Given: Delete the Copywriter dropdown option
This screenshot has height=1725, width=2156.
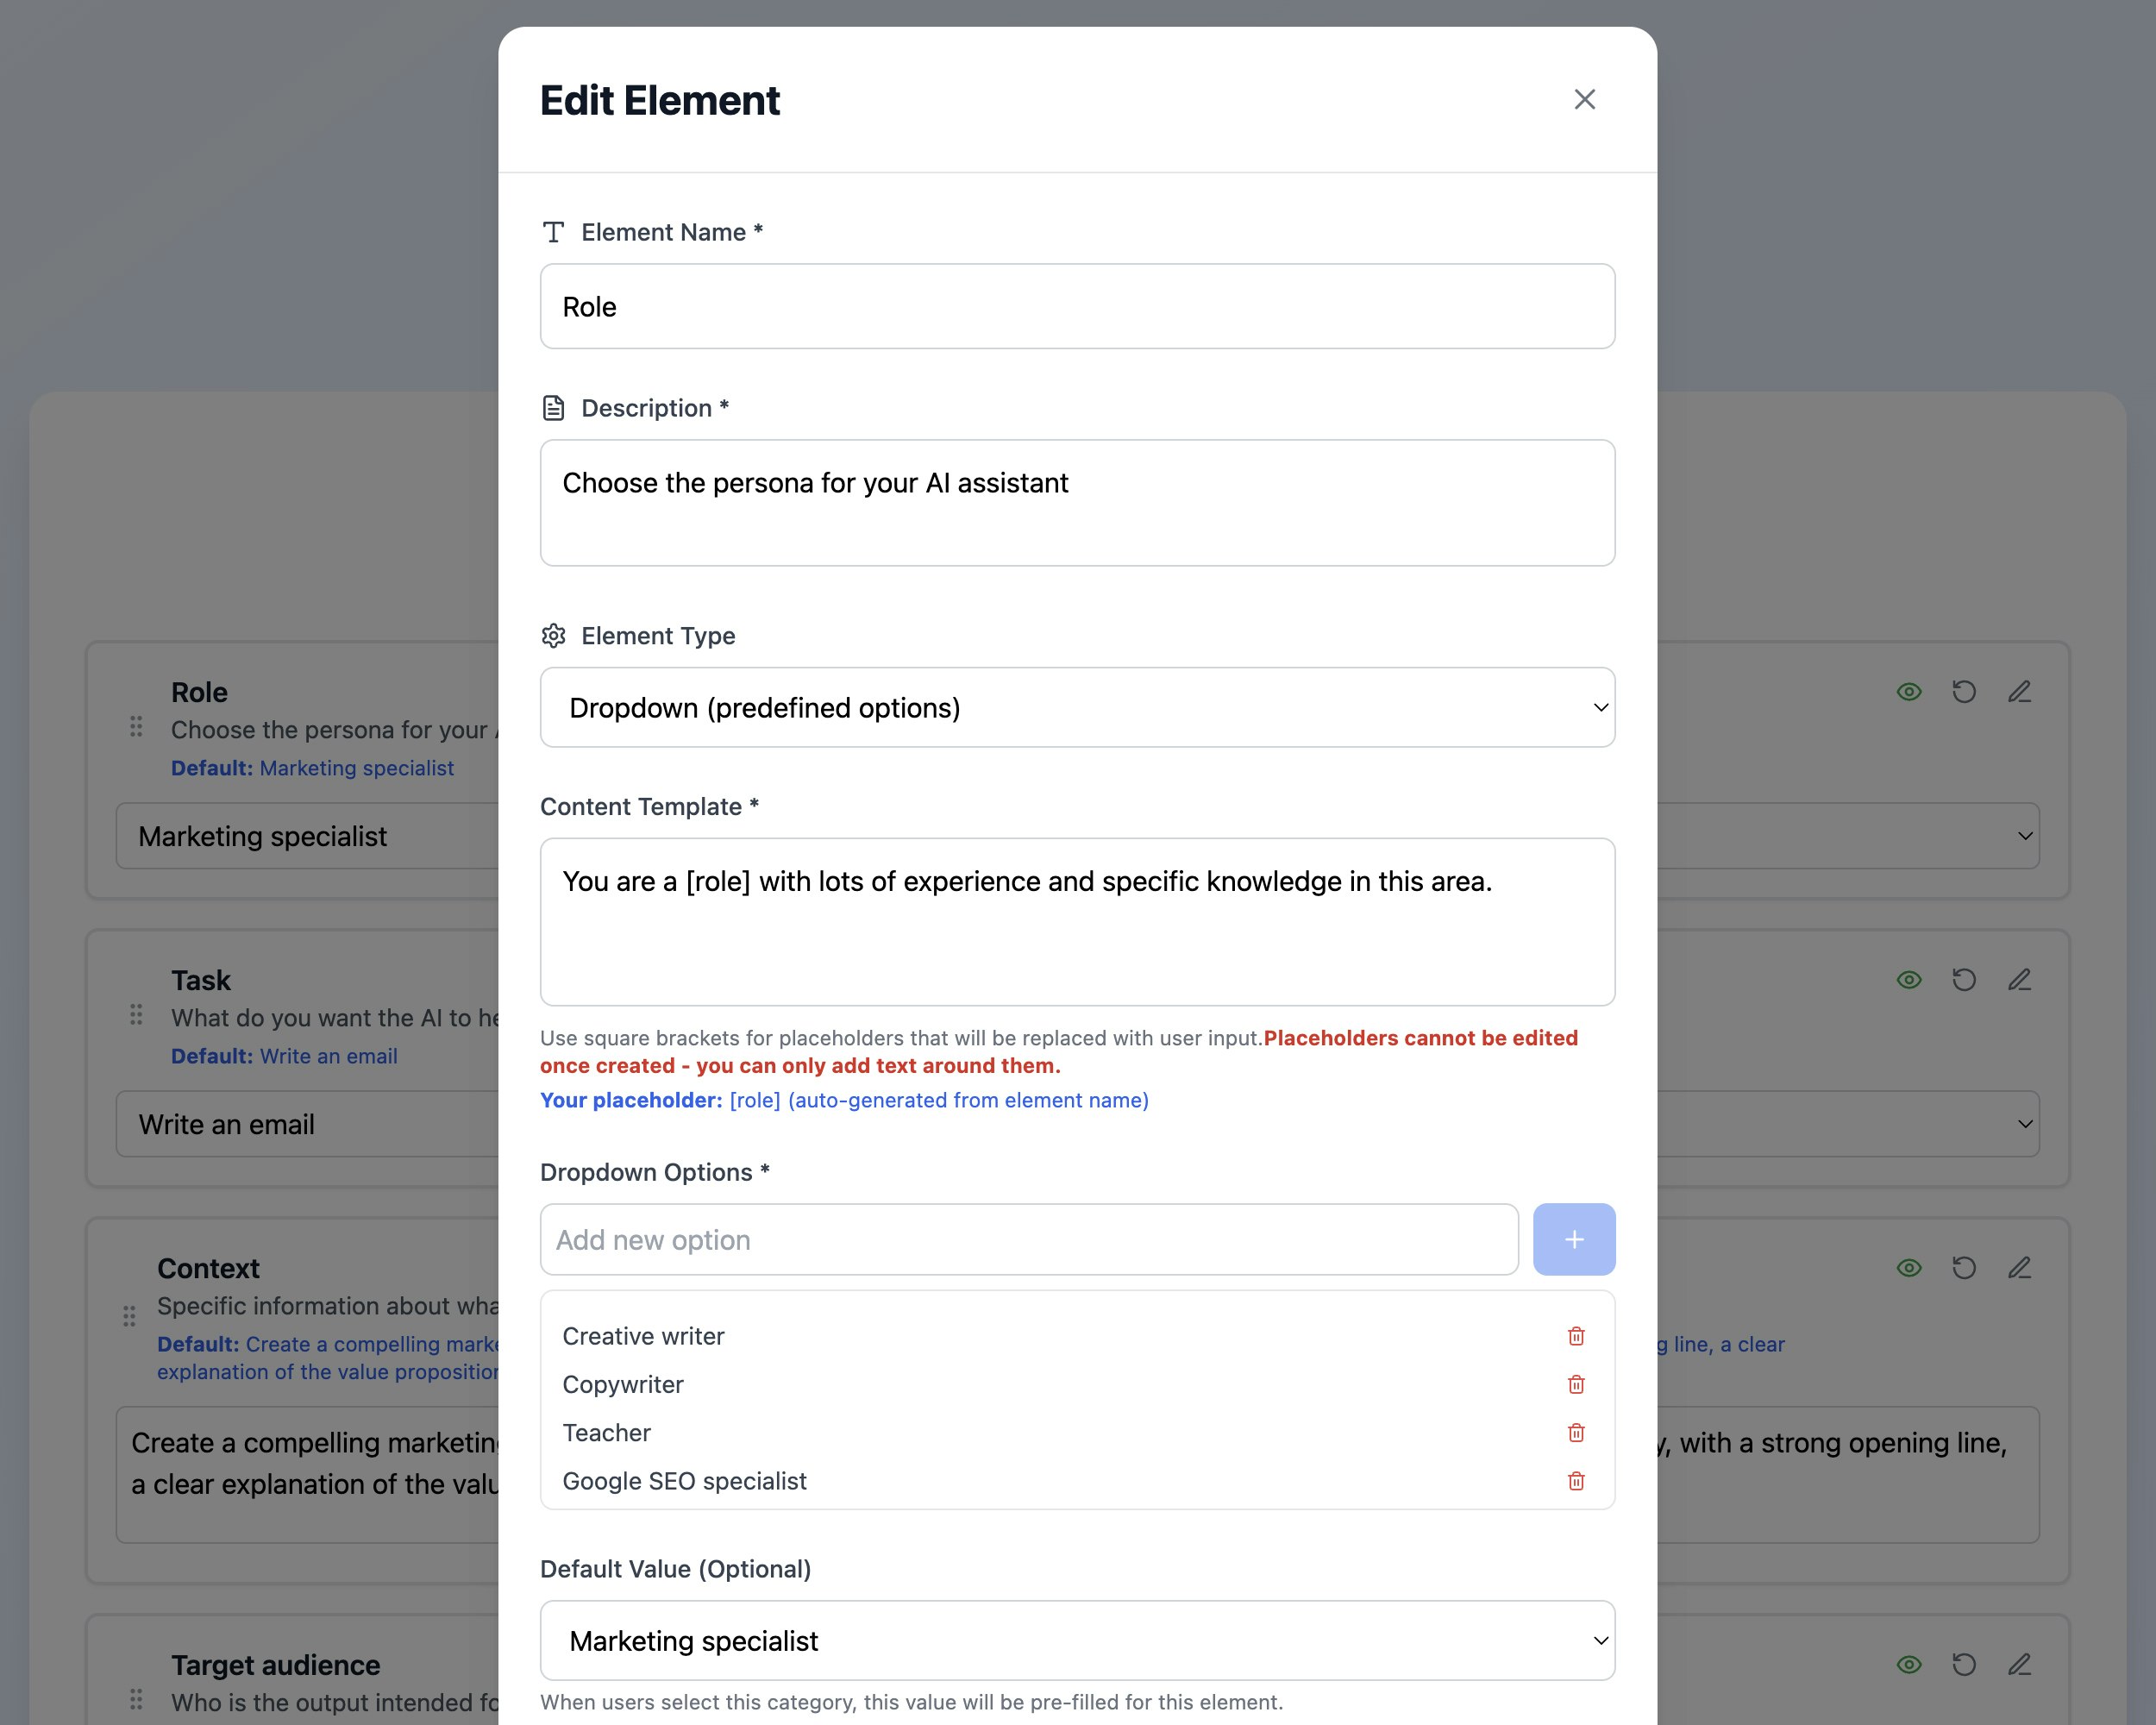Looking at the screenshot, I should click(1576, 1384).
